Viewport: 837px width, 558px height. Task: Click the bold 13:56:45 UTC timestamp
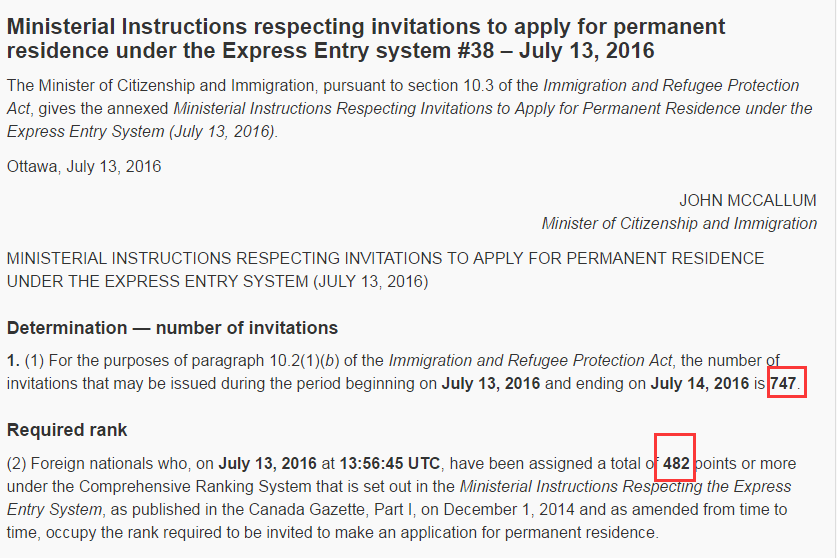(x=390, y=463)
